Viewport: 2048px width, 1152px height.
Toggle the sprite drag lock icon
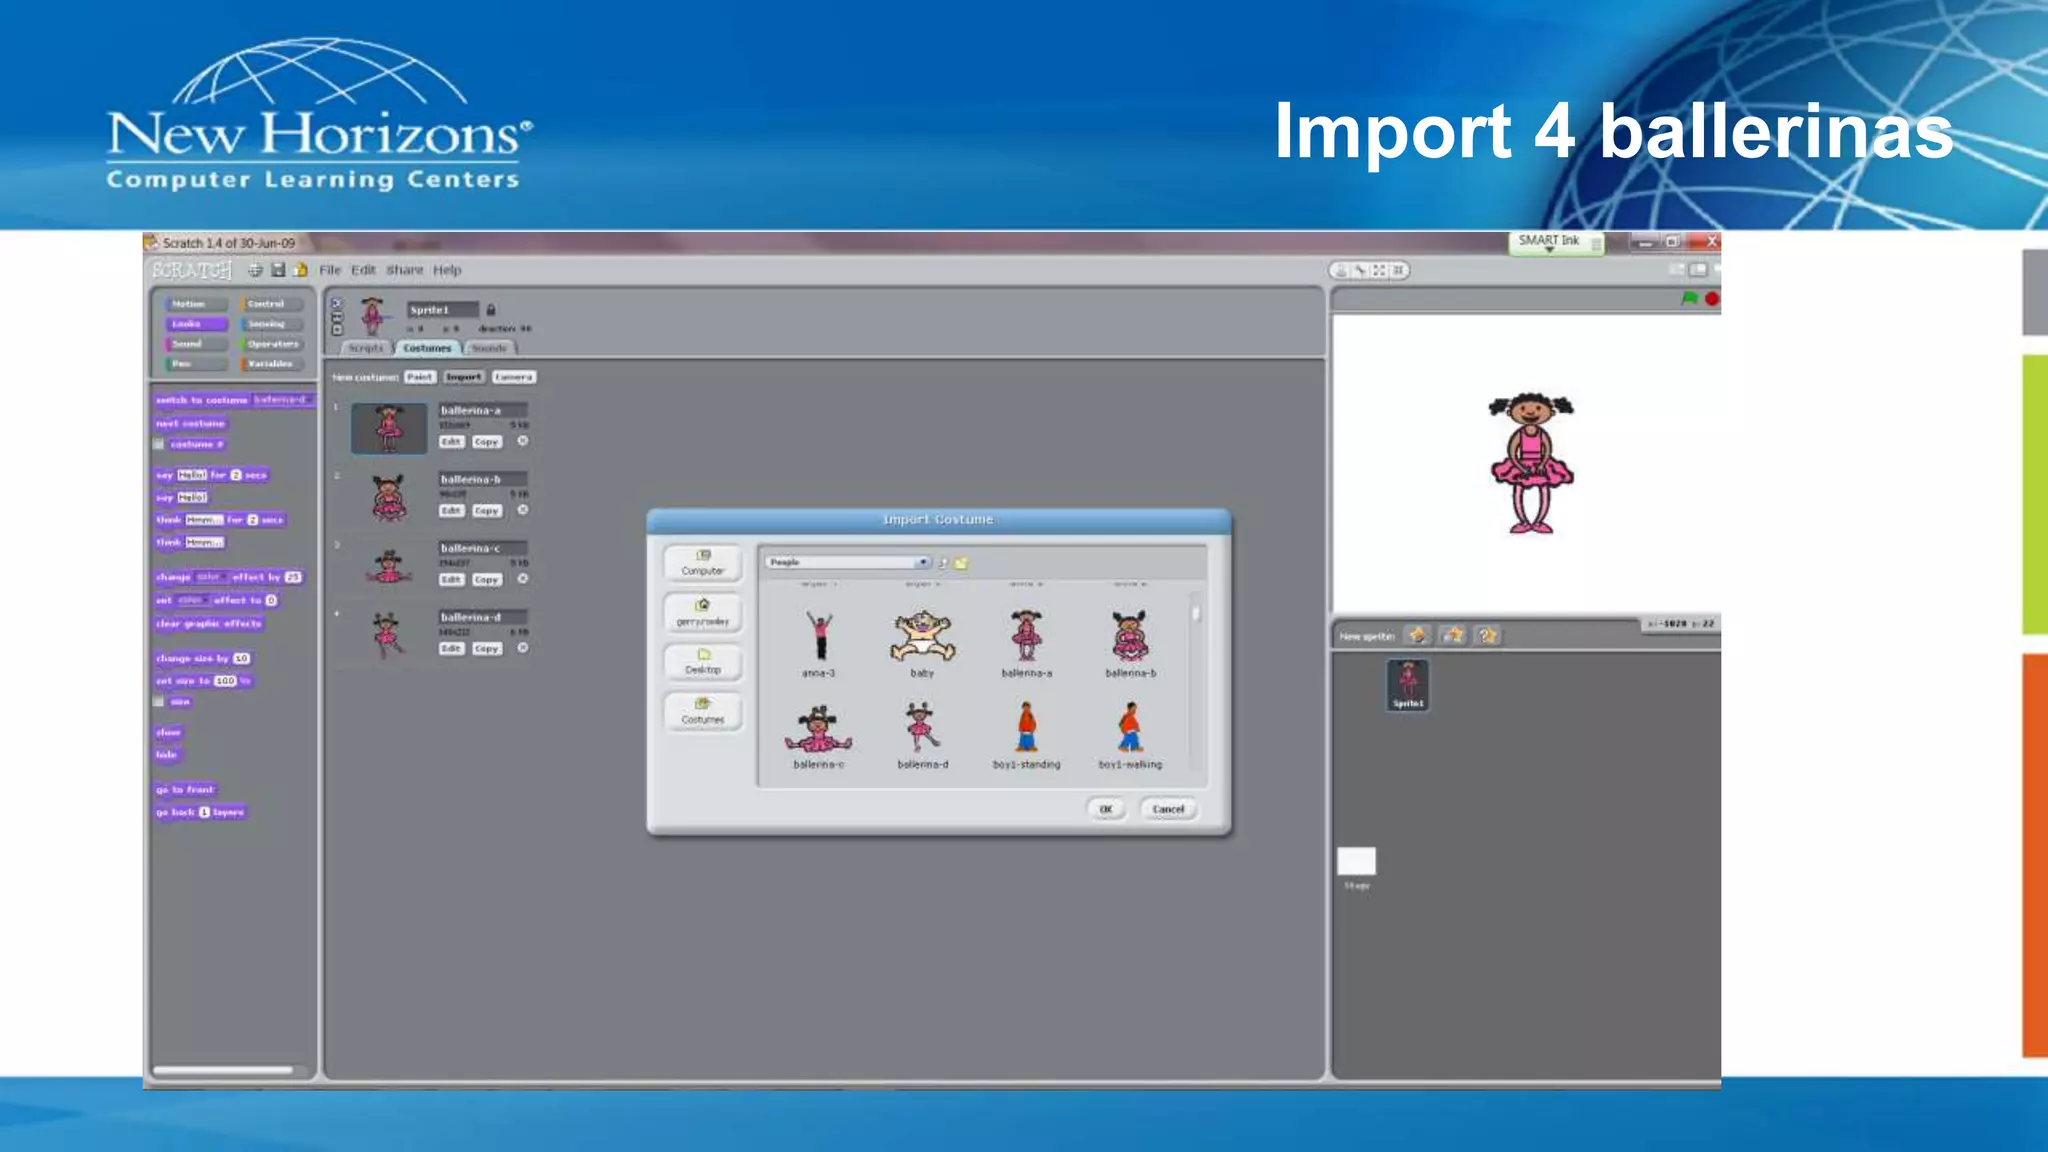pyautogui.click(x=491, y=310)
